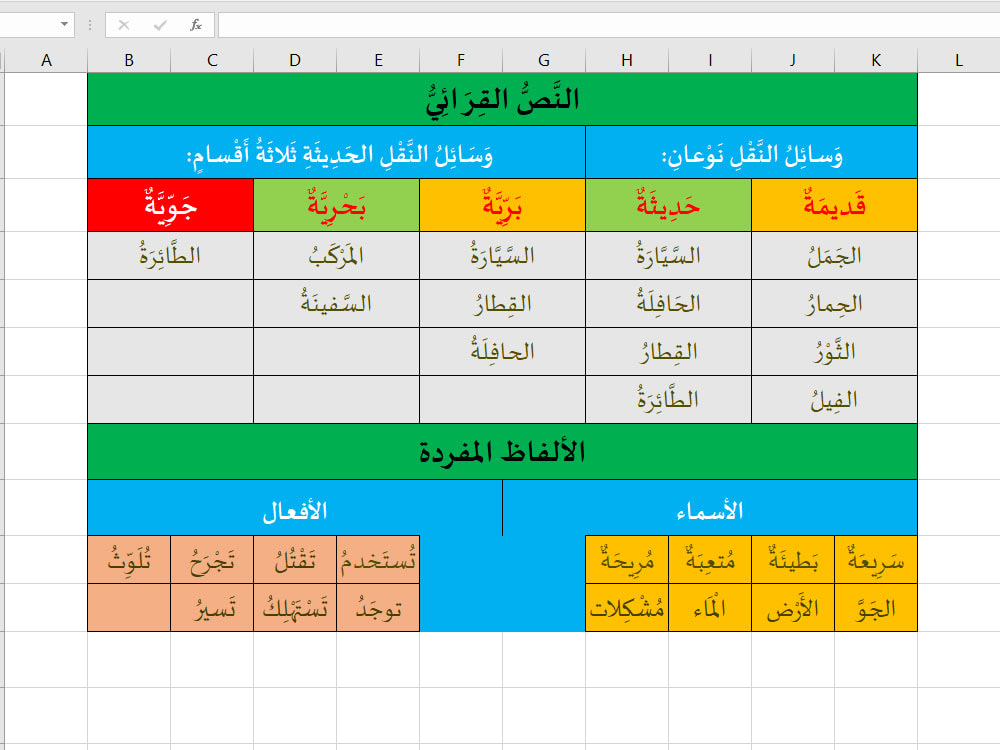The width and height of the screenshot is (1000, 750).
Task: Click the cell مُتعِبَةٌ
Action: click(x=710, y=559)
